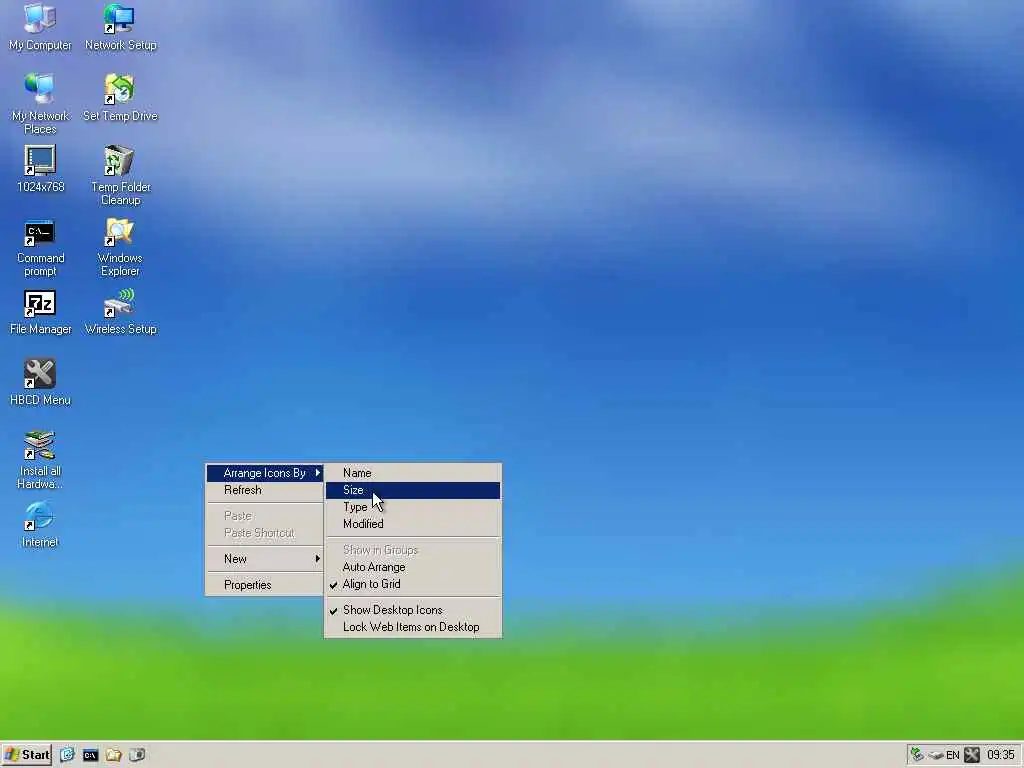The width and height of the screenshot is (1024, 768).
Task: Open folder explorer from quick launch bar
Action: [114, 755]
